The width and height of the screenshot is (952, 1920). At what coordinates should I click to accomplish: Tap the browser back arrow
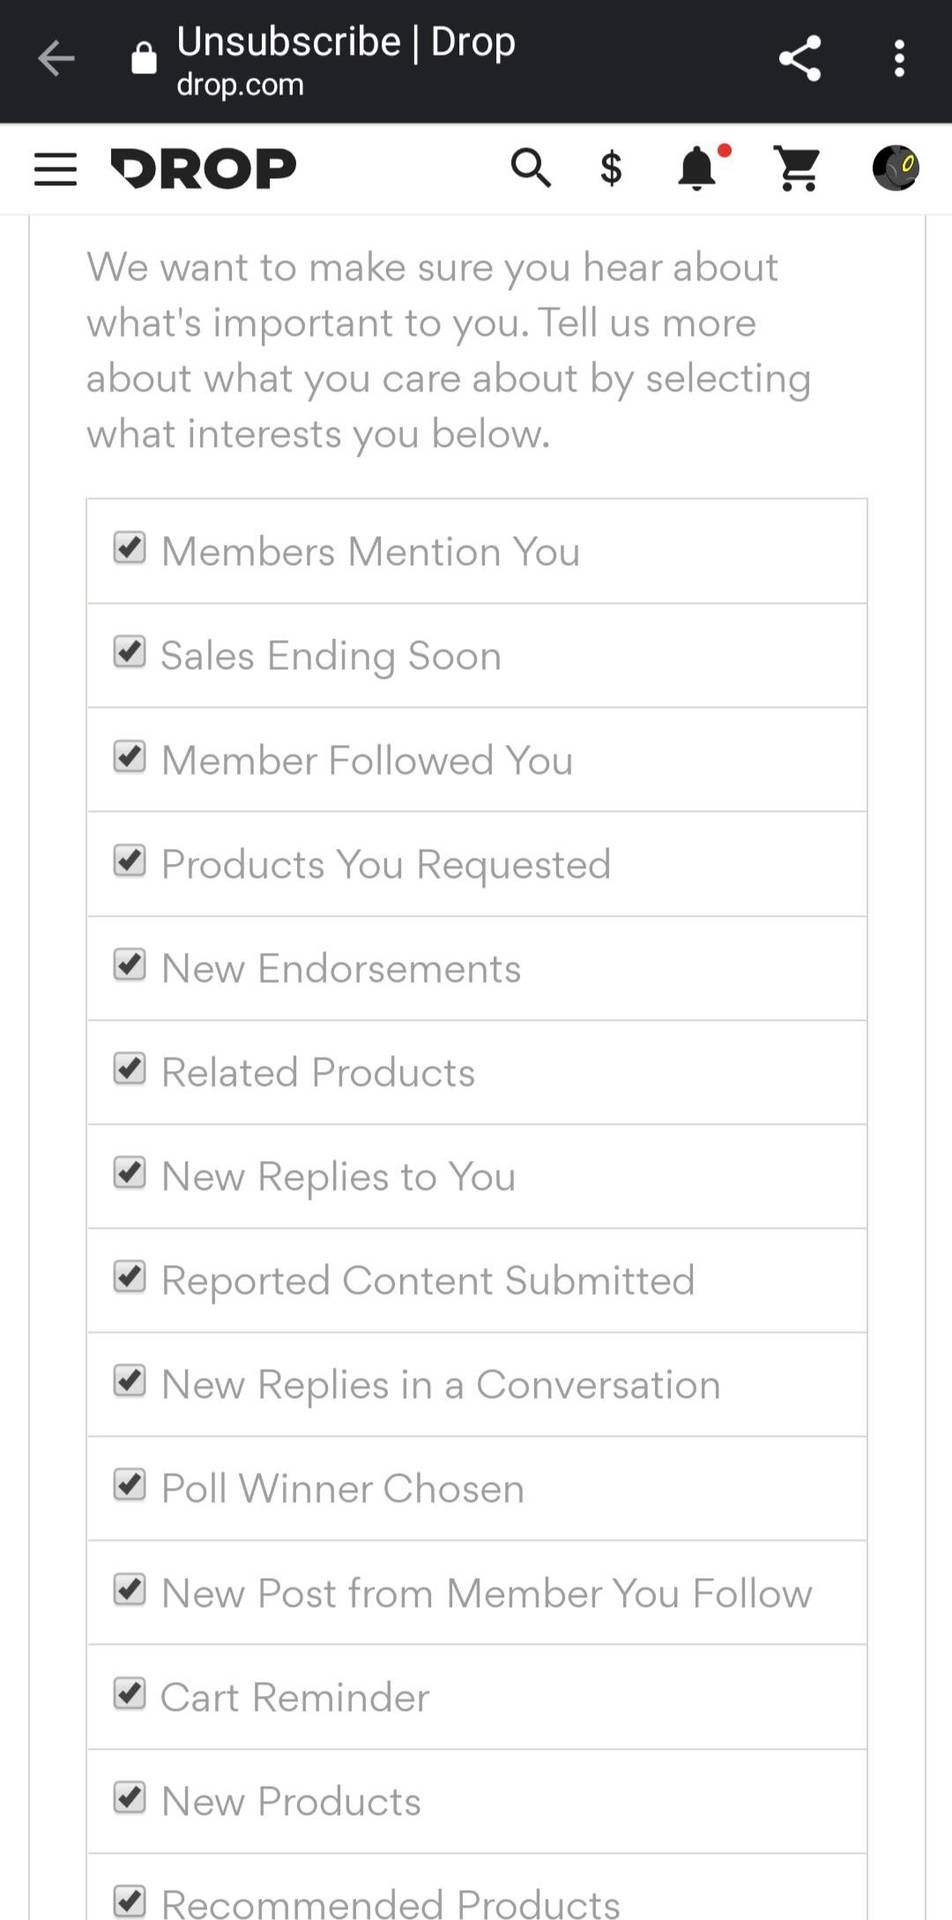point(56,59)
